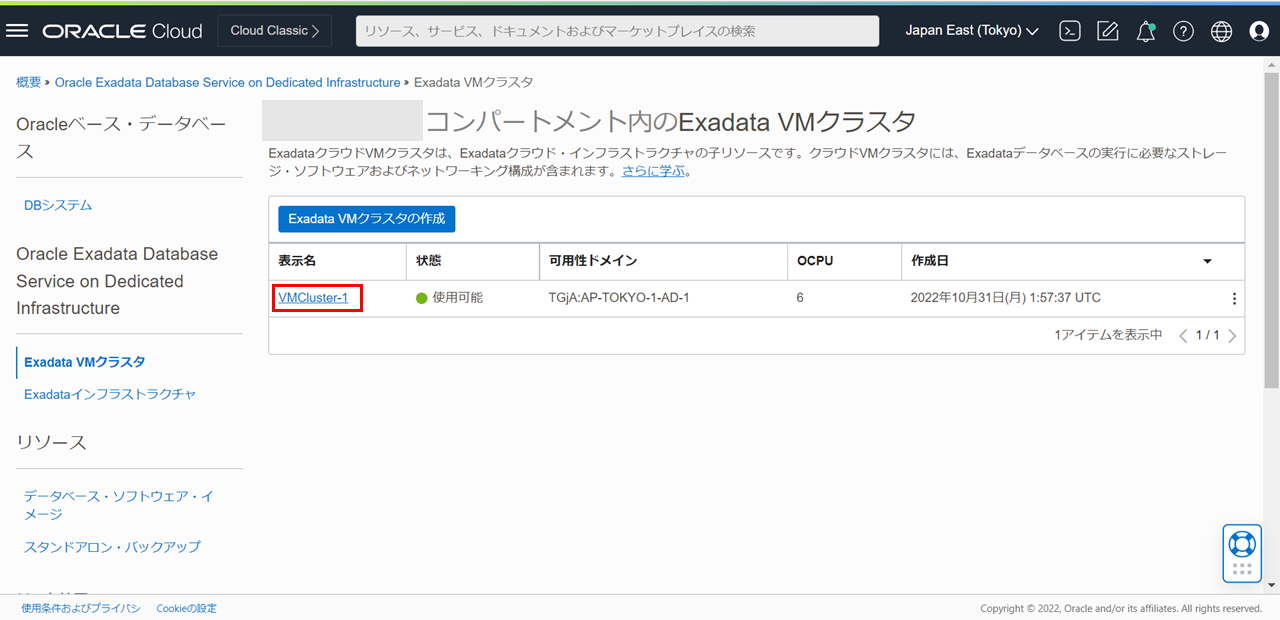Open the help question mark menu
The width and height of the screenshot is (1280, 620).
1183,31
